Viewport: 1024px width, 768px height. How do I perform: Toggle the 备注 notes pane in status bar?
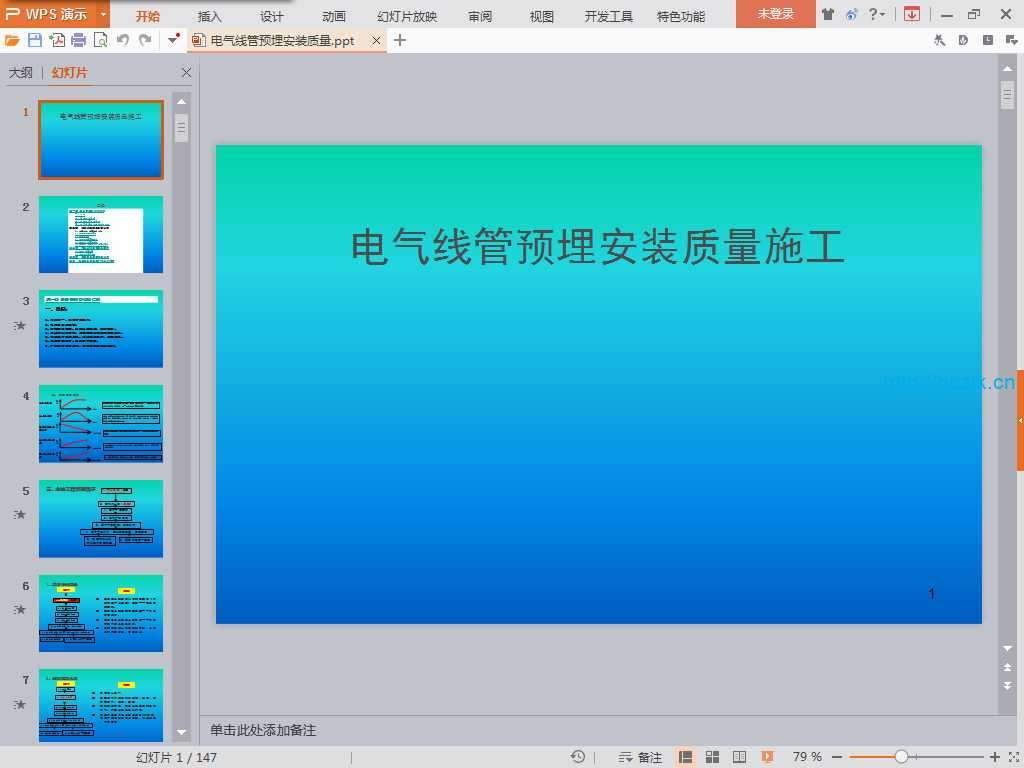point(640,757)
